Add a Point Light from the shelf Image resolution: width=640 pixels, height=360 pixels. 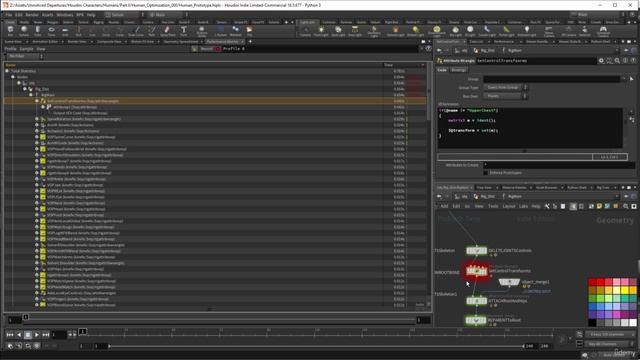pos(321,31)
